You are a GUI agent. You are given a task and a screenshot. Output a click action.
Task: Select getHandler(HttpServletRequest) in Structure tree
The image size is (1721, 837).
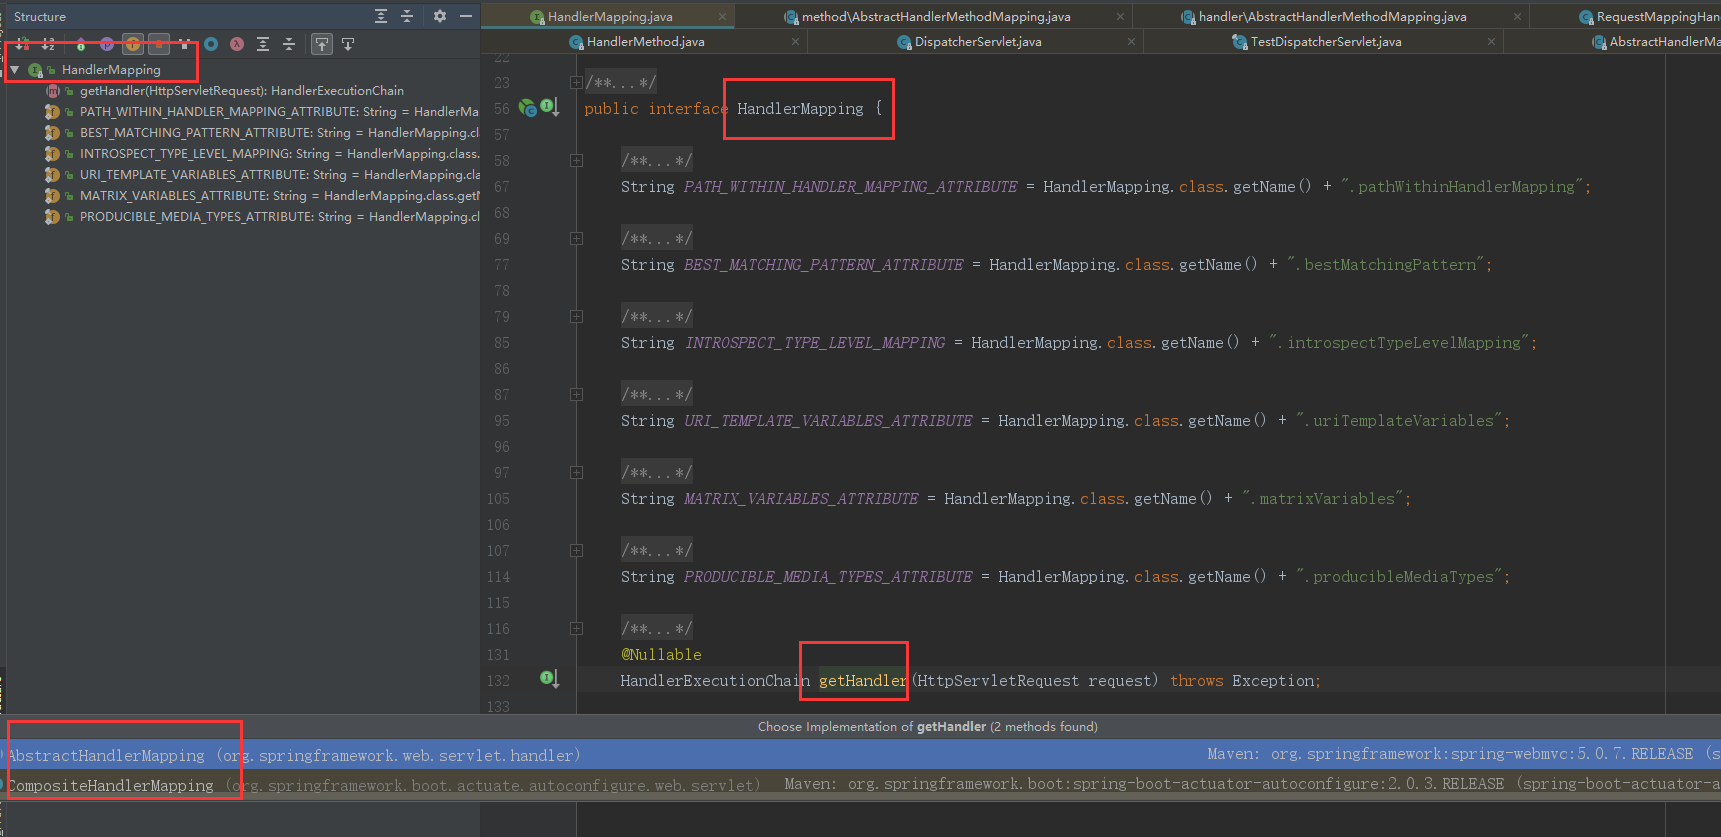pyautogui.click(x=242, y=91)
